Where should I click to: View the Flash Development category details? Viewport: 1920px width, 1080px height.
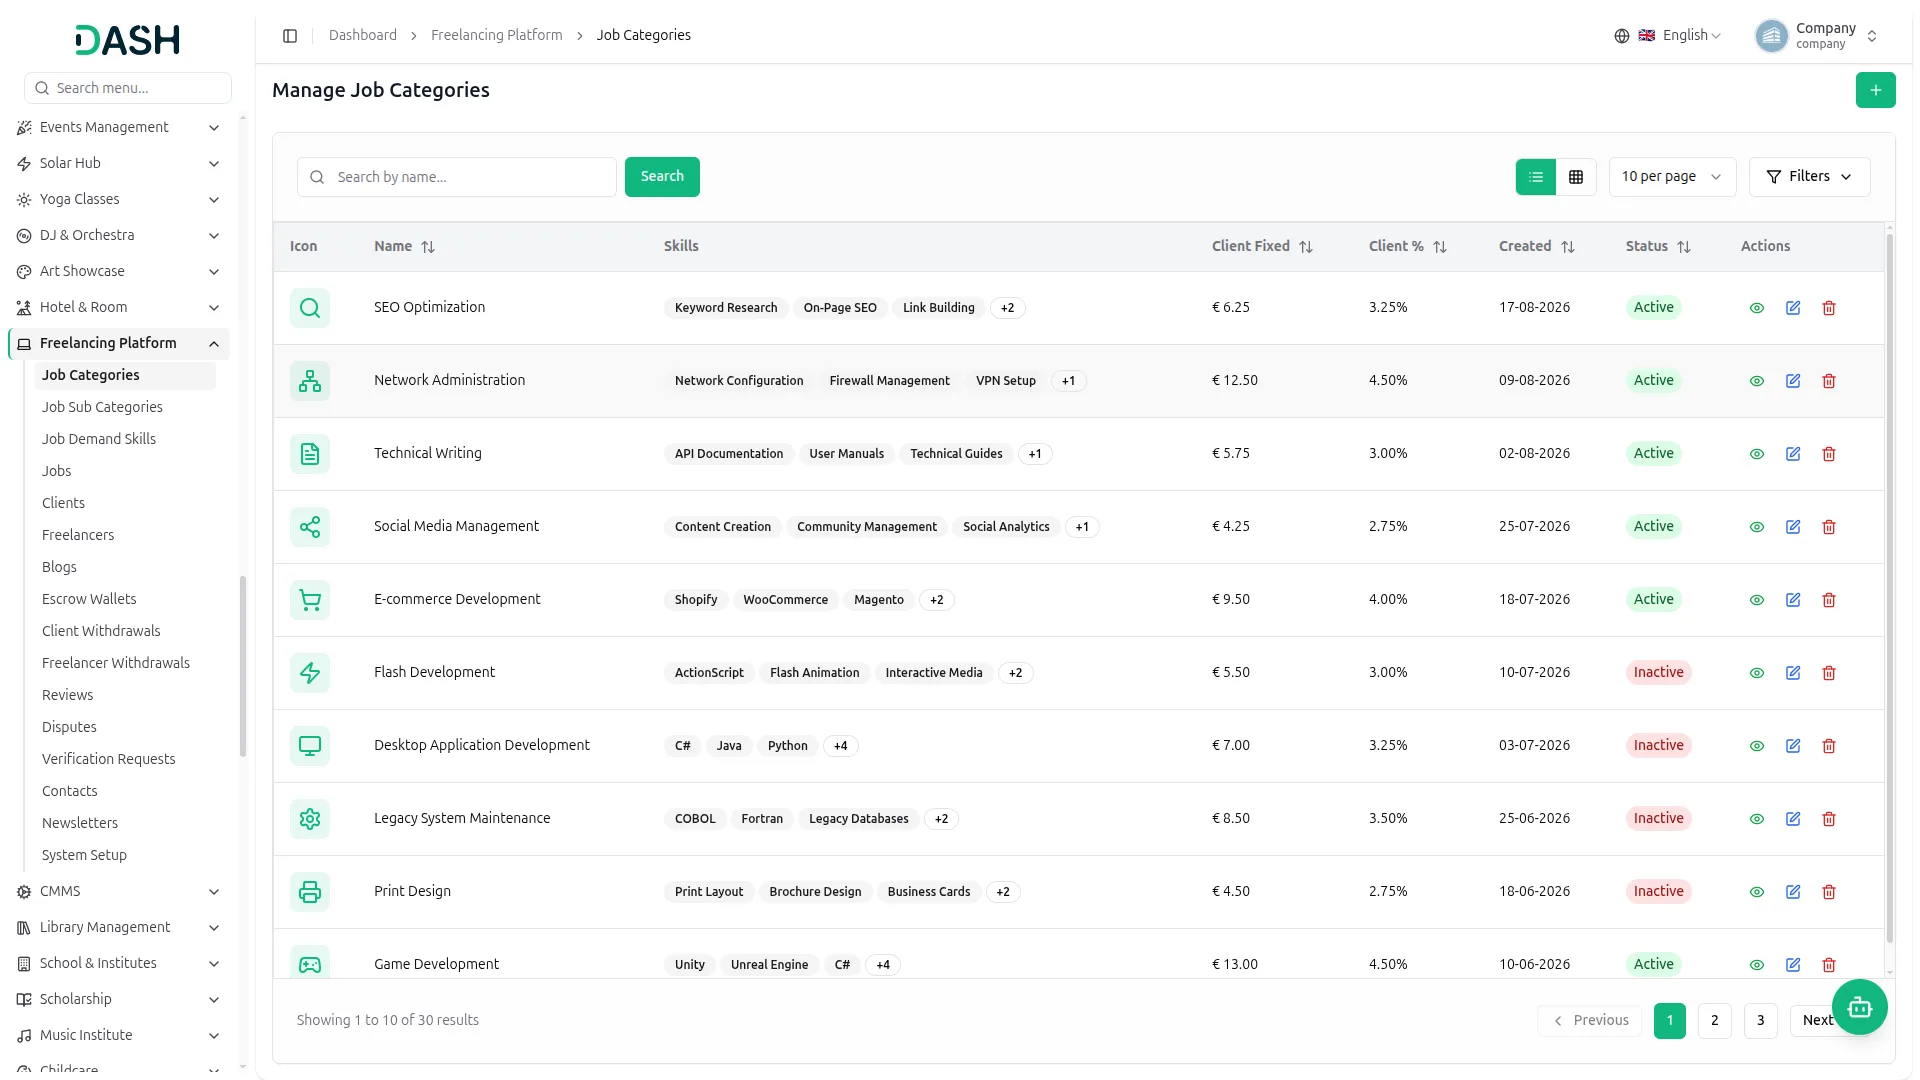pyautogui.click(x=1757, y=673)
